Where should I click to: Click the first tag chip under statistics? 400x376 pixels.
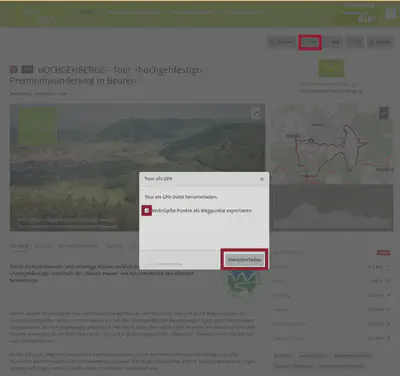[x=283, y=356]
